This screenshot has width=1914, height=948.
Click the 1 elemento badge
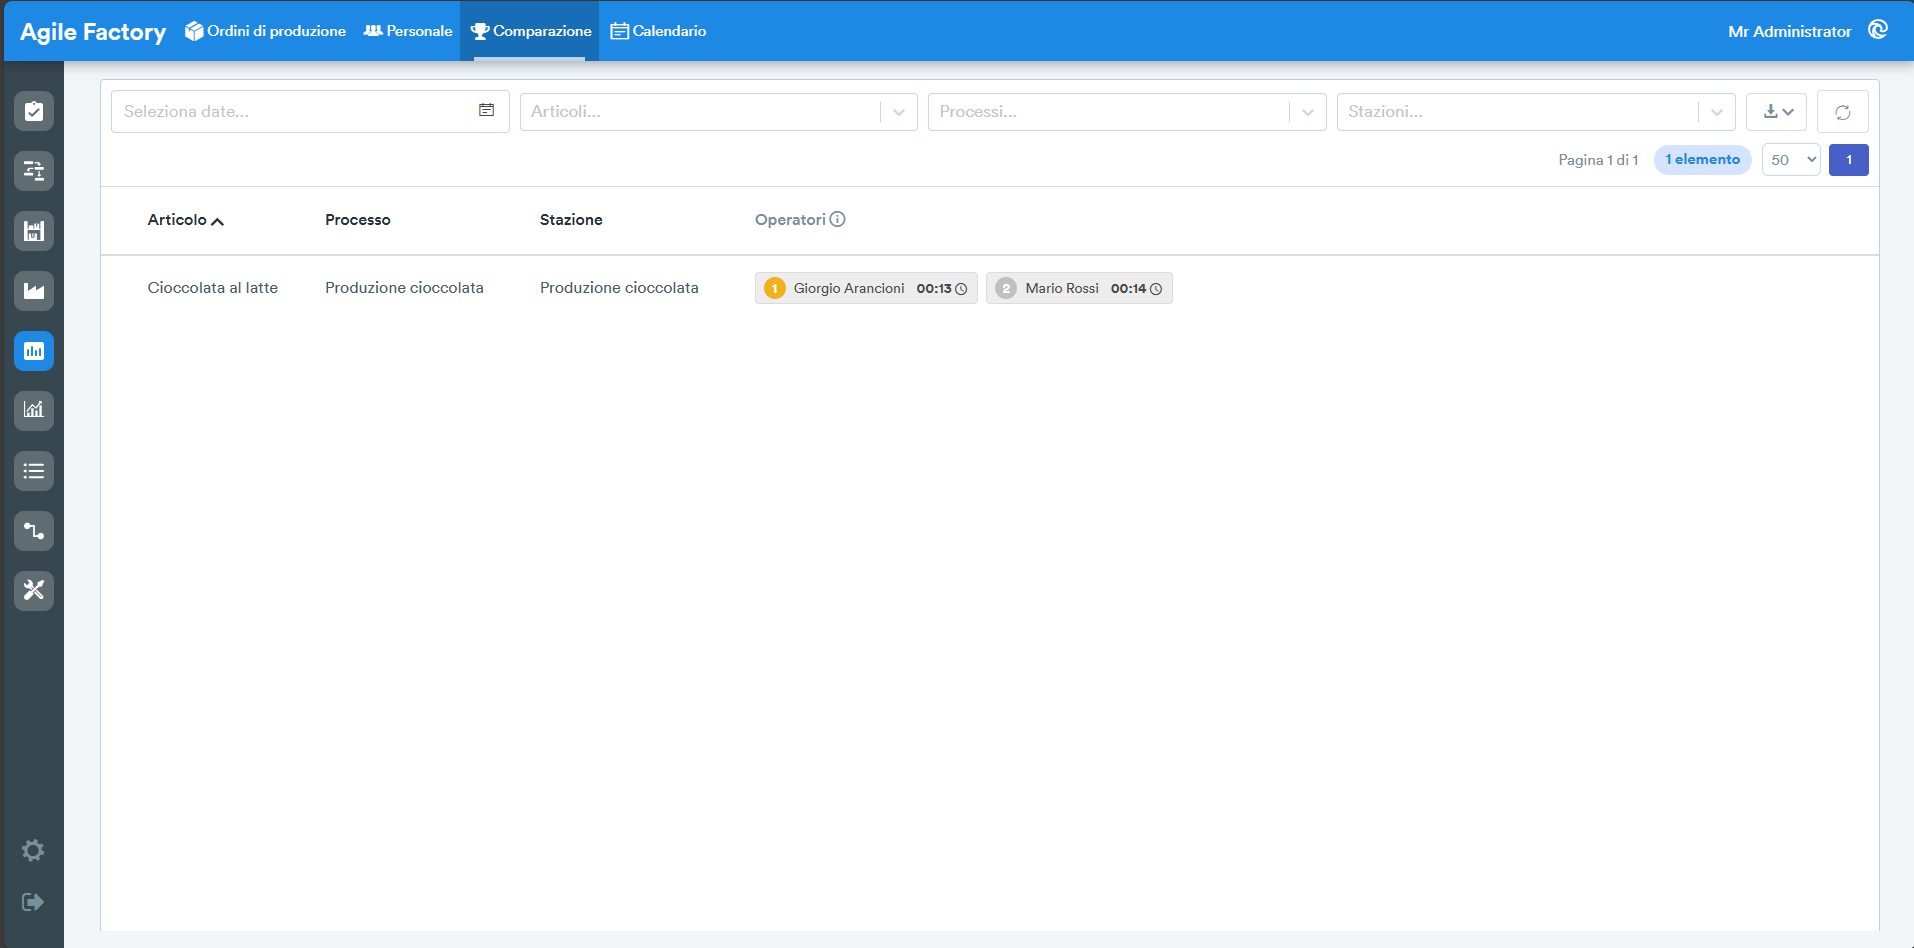click(1702, 160)
